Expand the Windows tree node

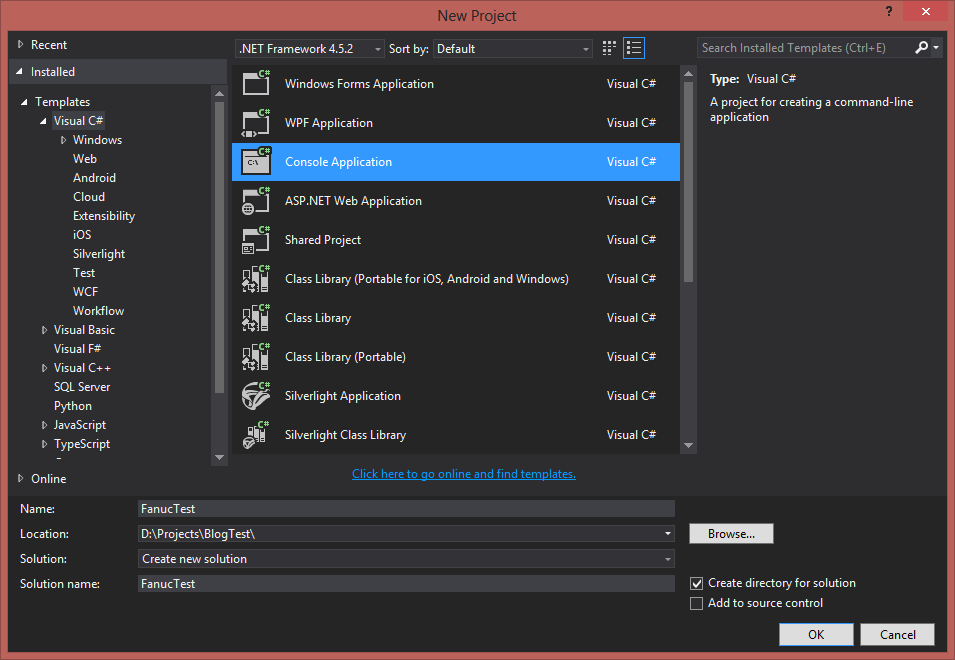tap(63, 140)
